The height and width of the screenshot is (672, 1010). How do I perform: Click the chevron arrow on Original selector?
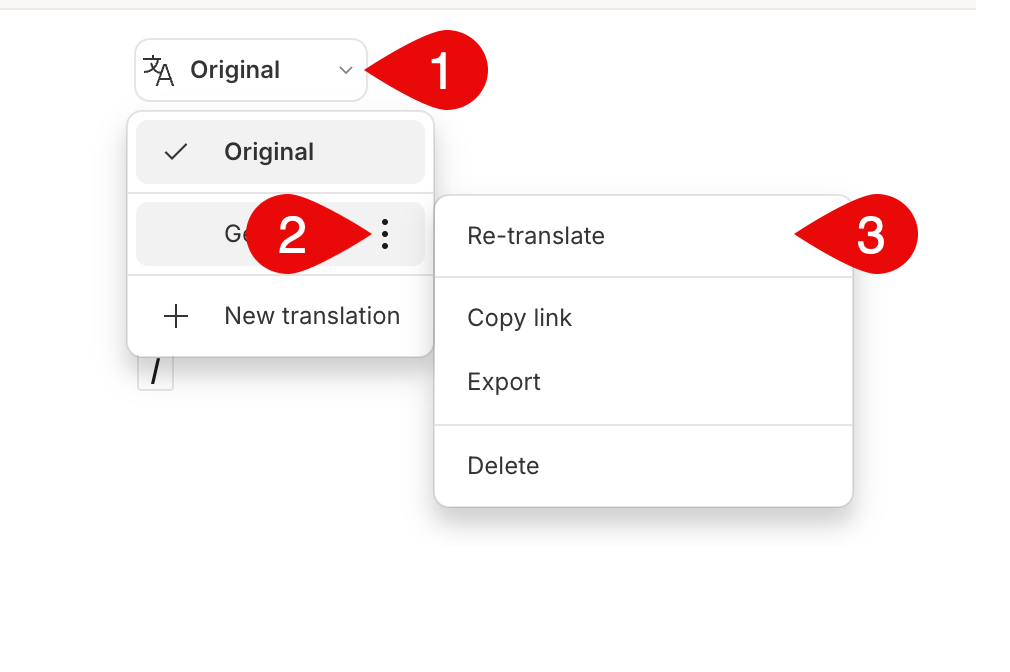point(346,70)
